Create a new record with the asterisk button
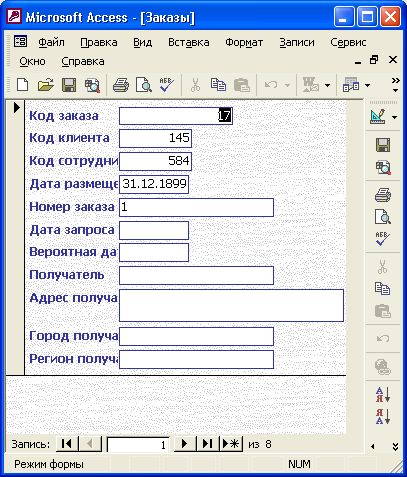This screenshot has height=477, width=407. coord(231,444)
